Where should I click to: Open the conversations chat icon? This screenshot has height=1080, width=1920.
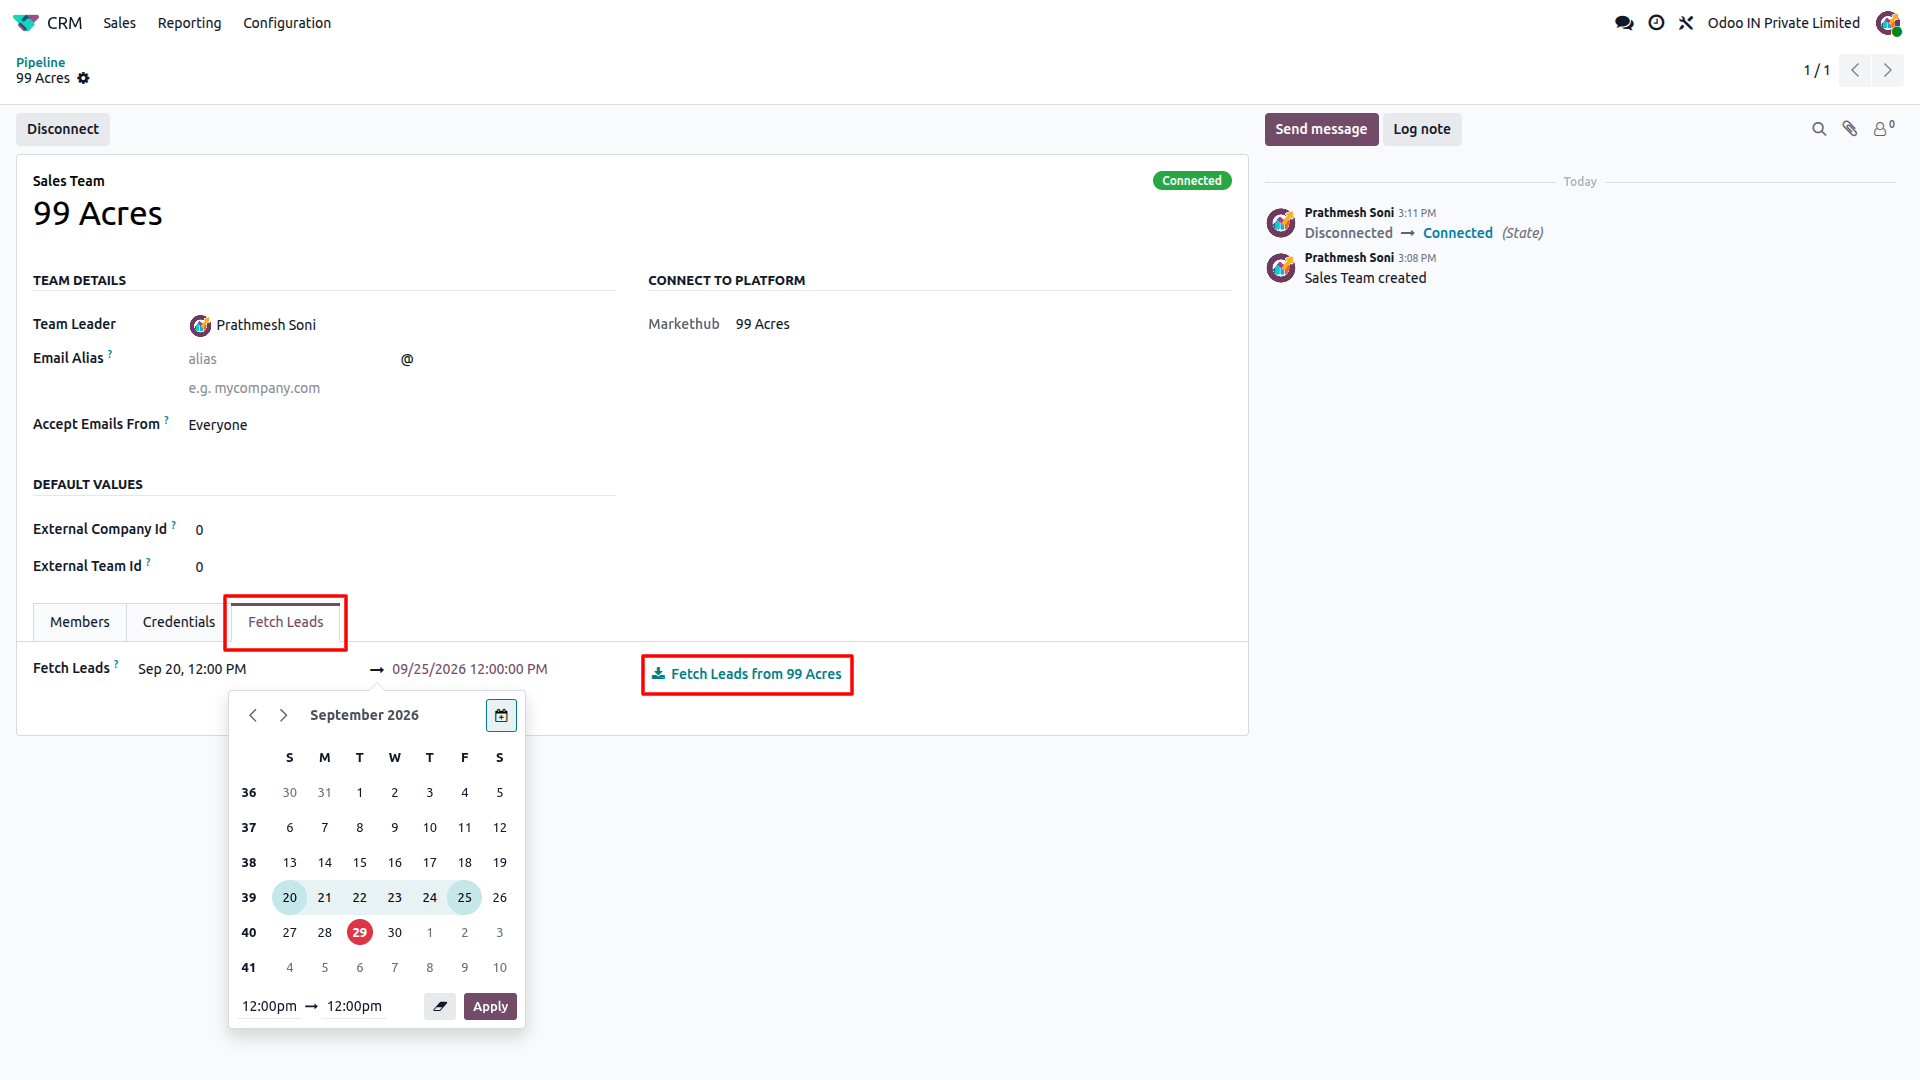coord(1624,22)
